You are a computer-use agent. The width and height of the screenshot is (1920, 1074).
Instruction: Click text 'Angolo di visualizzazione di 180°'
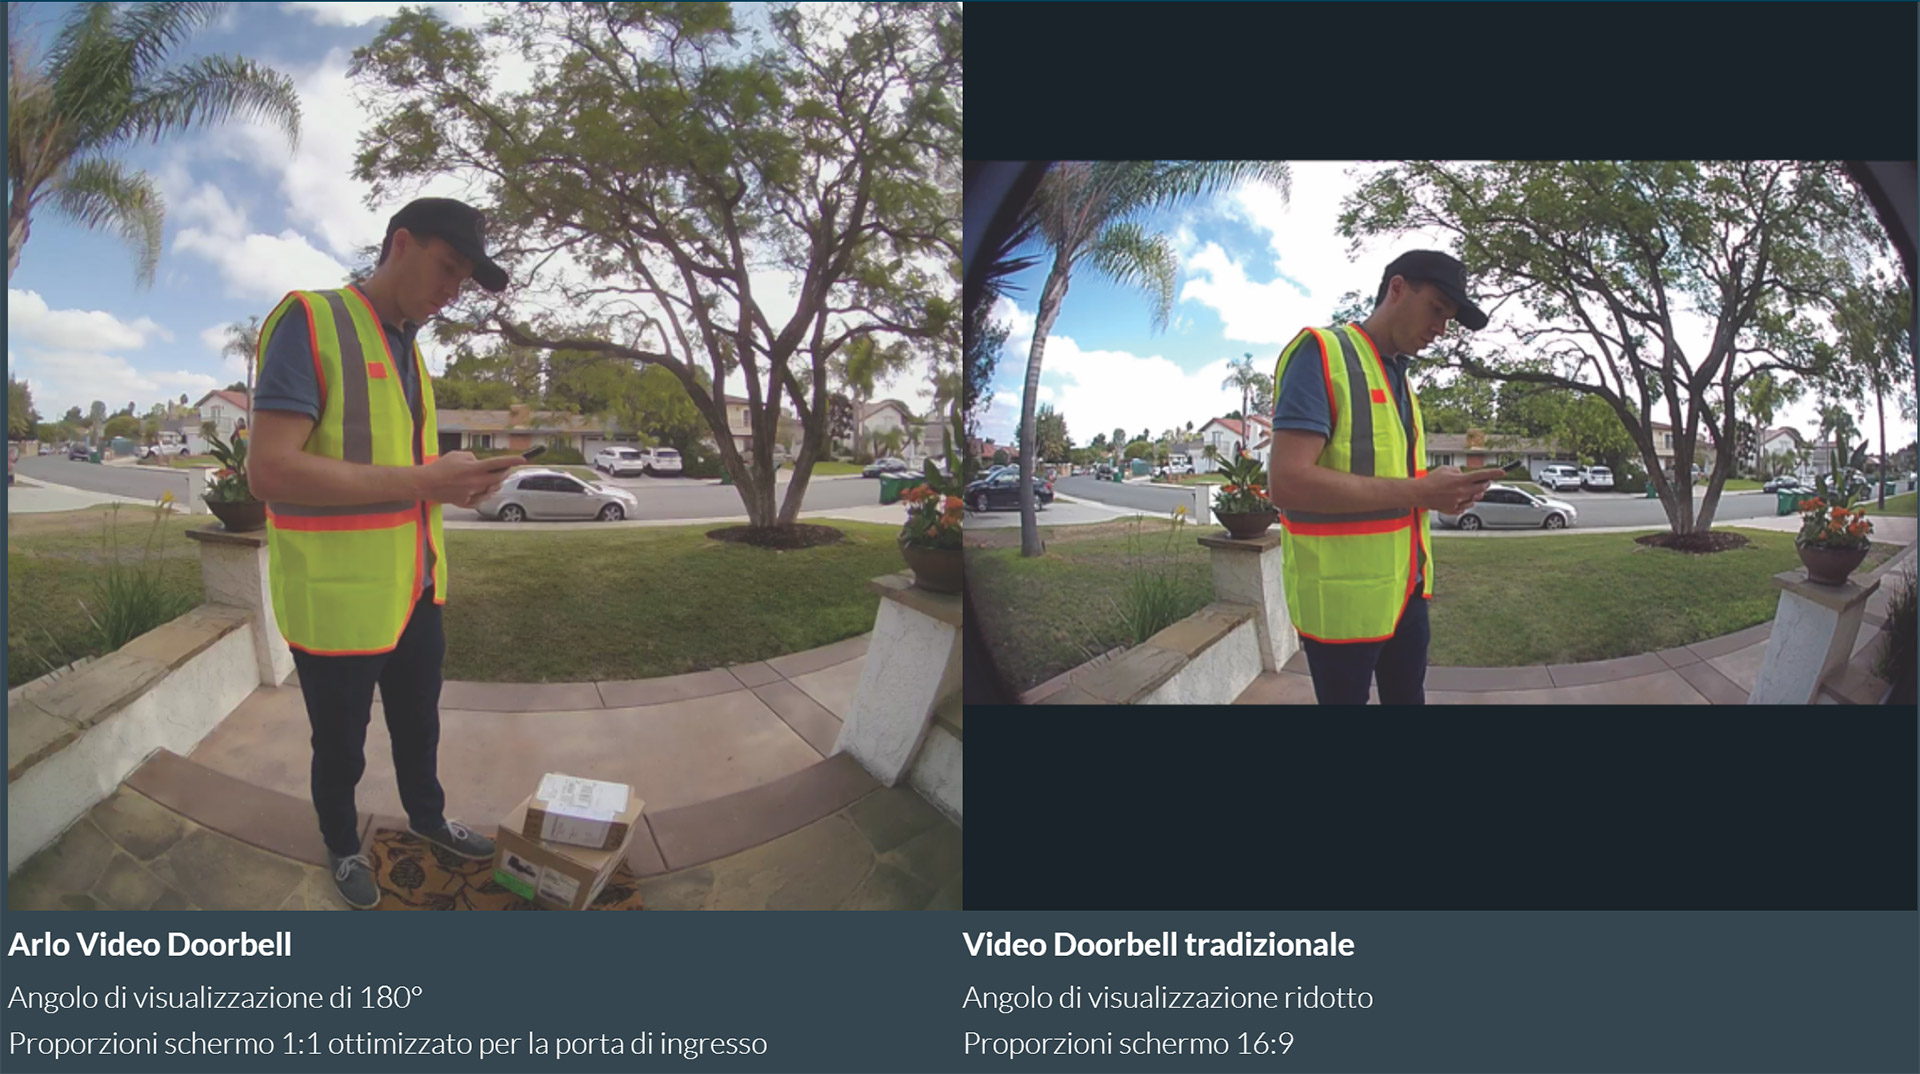(x=215, y=997)
